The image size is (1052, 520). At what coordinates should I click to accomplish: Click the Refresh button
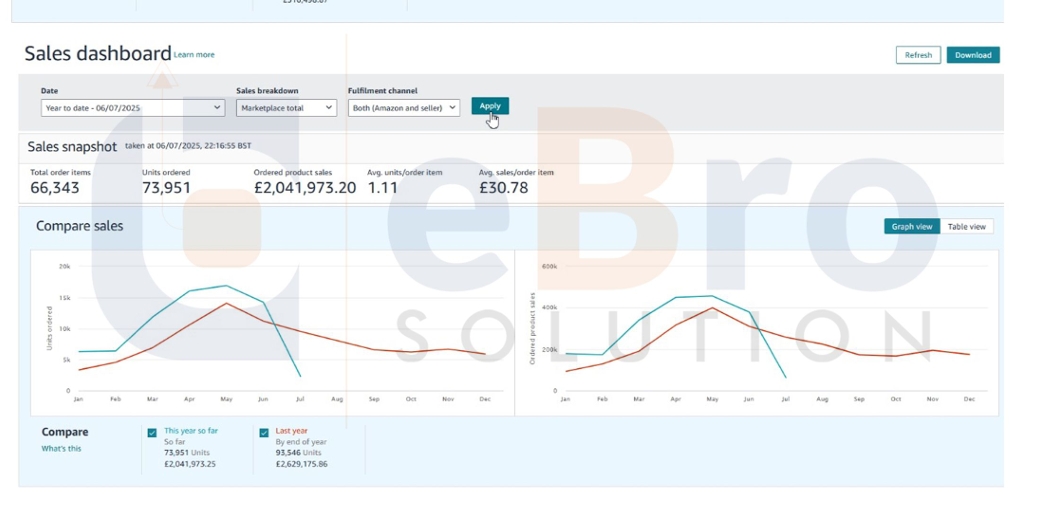[918, 56]
